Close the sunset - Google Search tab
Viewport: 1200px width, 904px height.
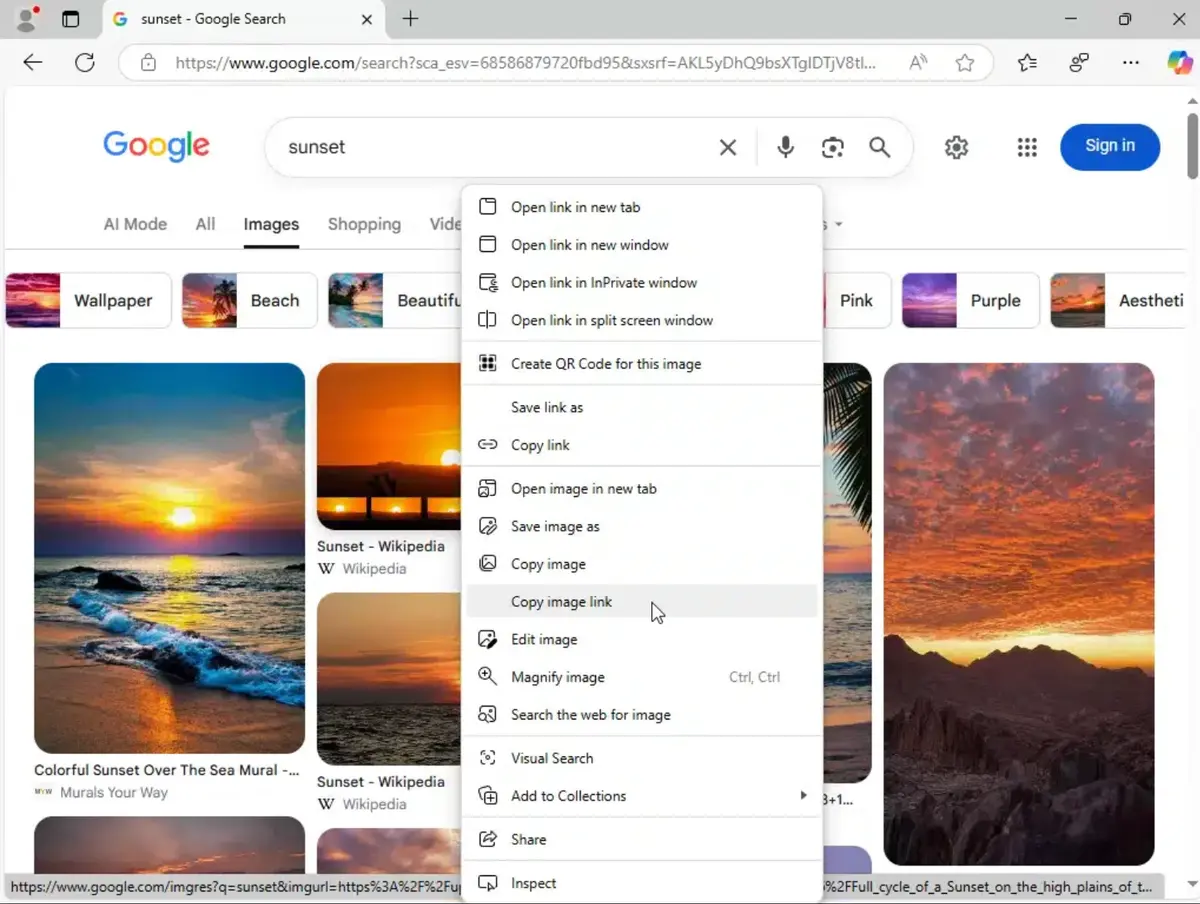coord(366,19)
